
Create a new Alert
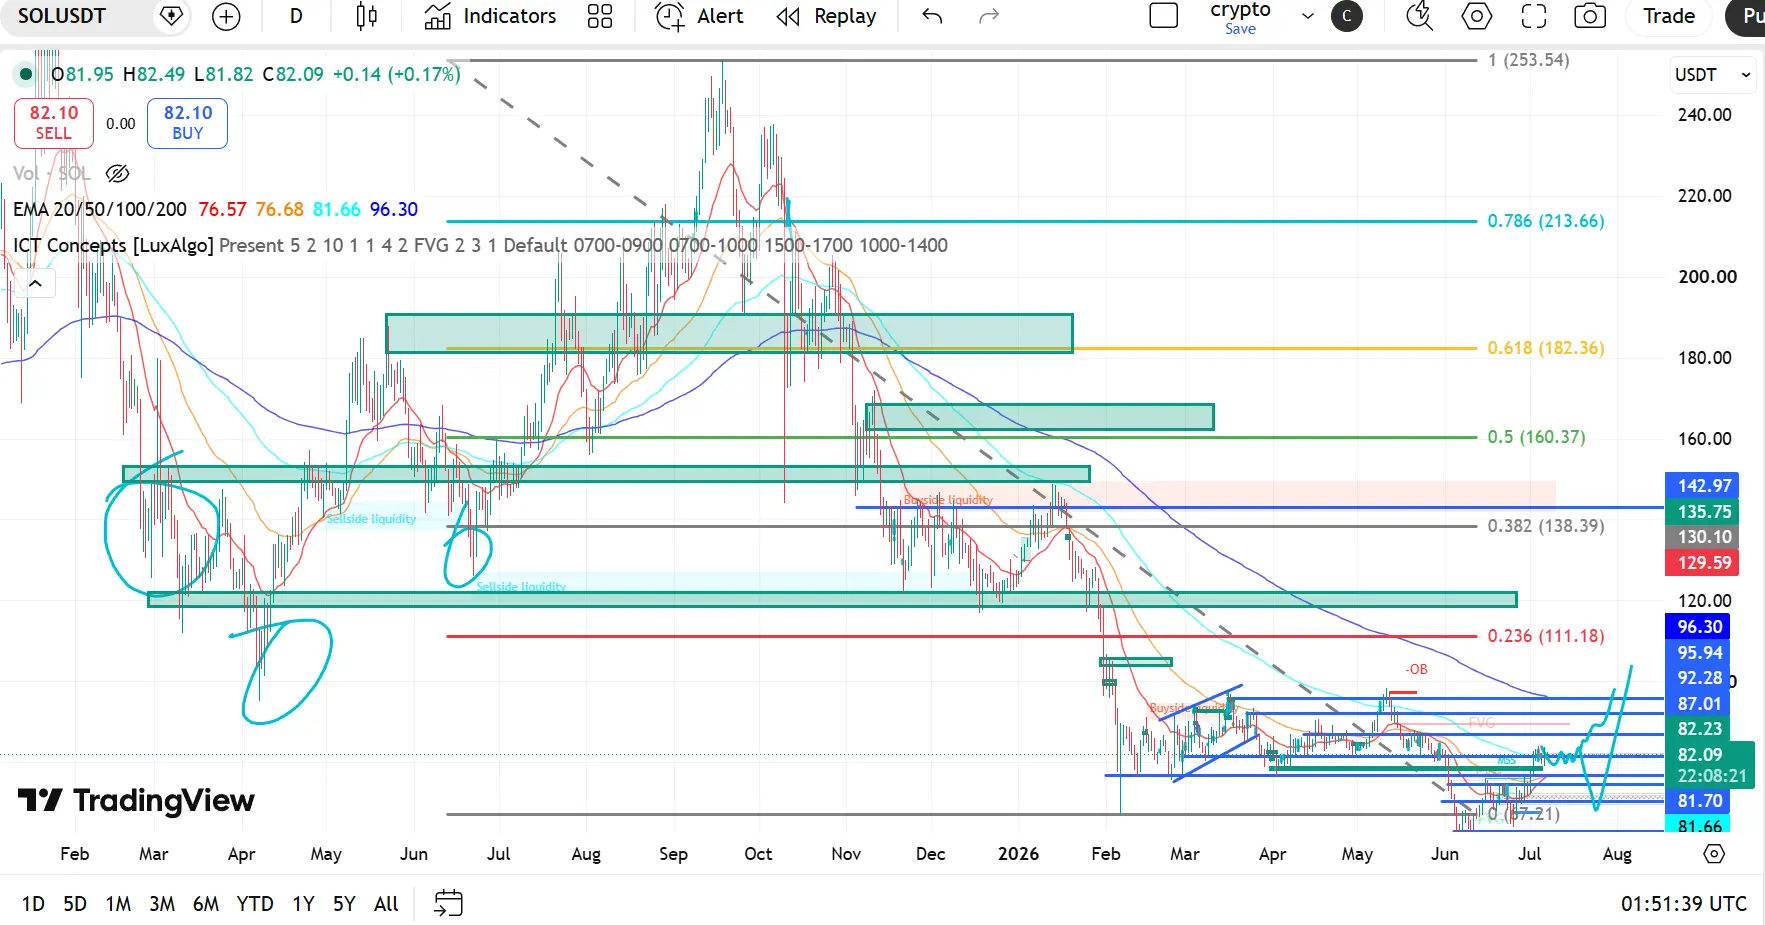699,16
